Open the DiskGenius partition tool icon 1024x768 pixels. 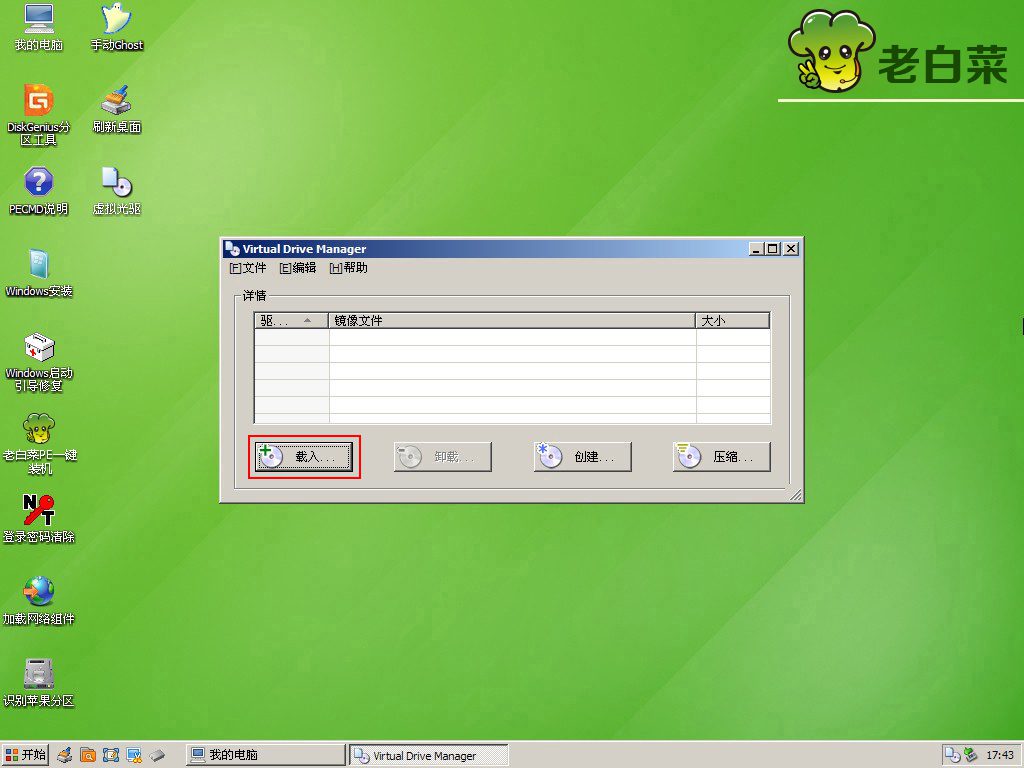pos(38,101)
